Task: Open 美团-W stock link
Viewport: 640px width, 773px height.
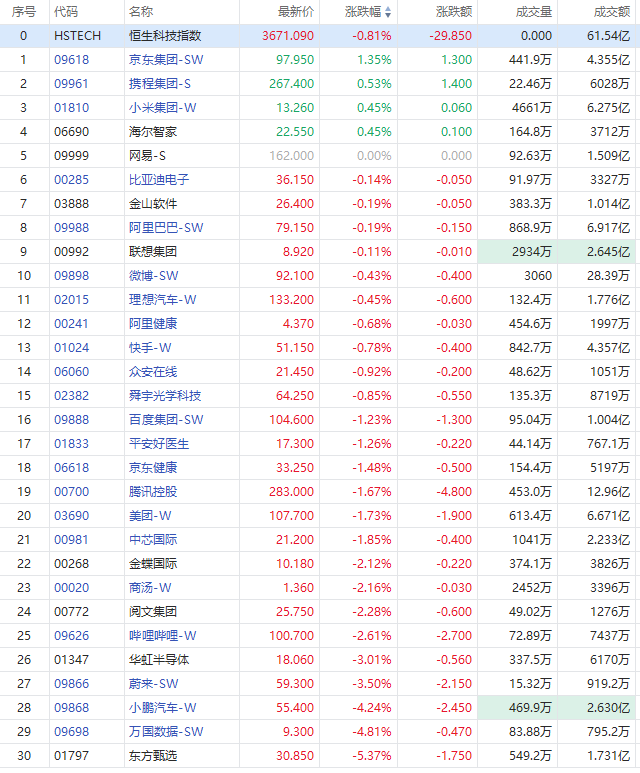Action: (x=150, y=516)
